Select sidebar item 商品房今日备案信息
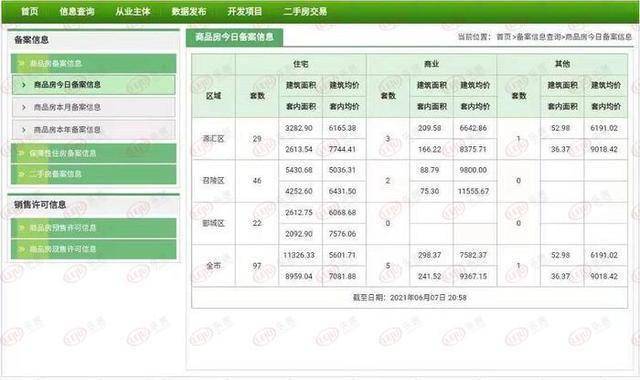640x380 pixels. click(93, 85)
